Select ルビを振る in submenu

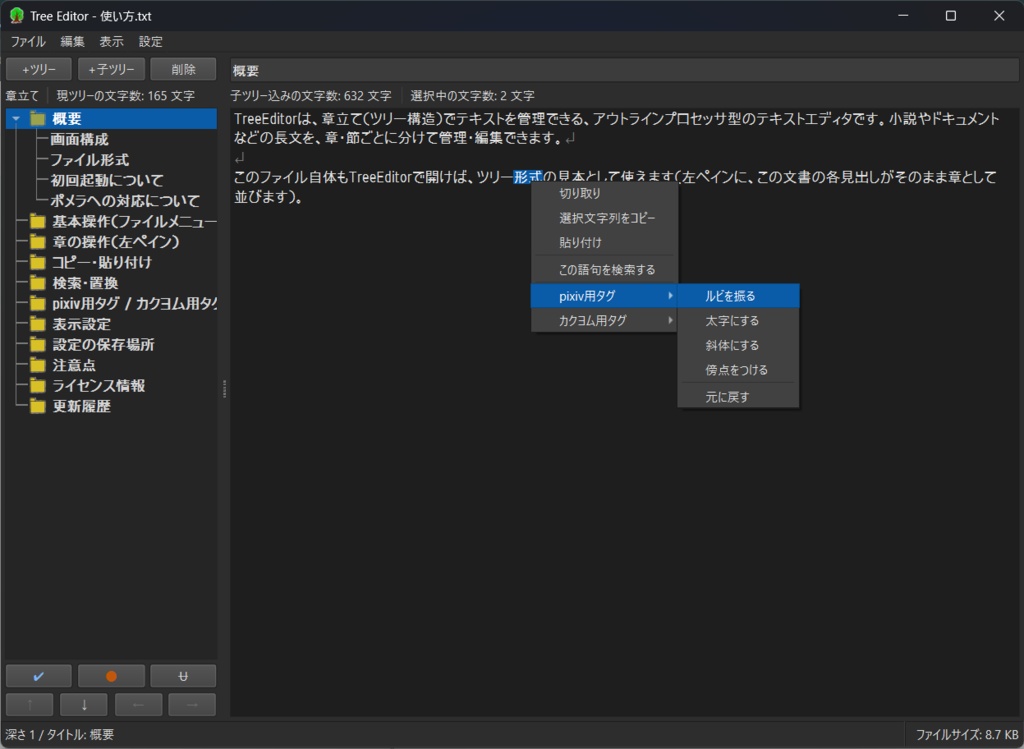[738, 296]
